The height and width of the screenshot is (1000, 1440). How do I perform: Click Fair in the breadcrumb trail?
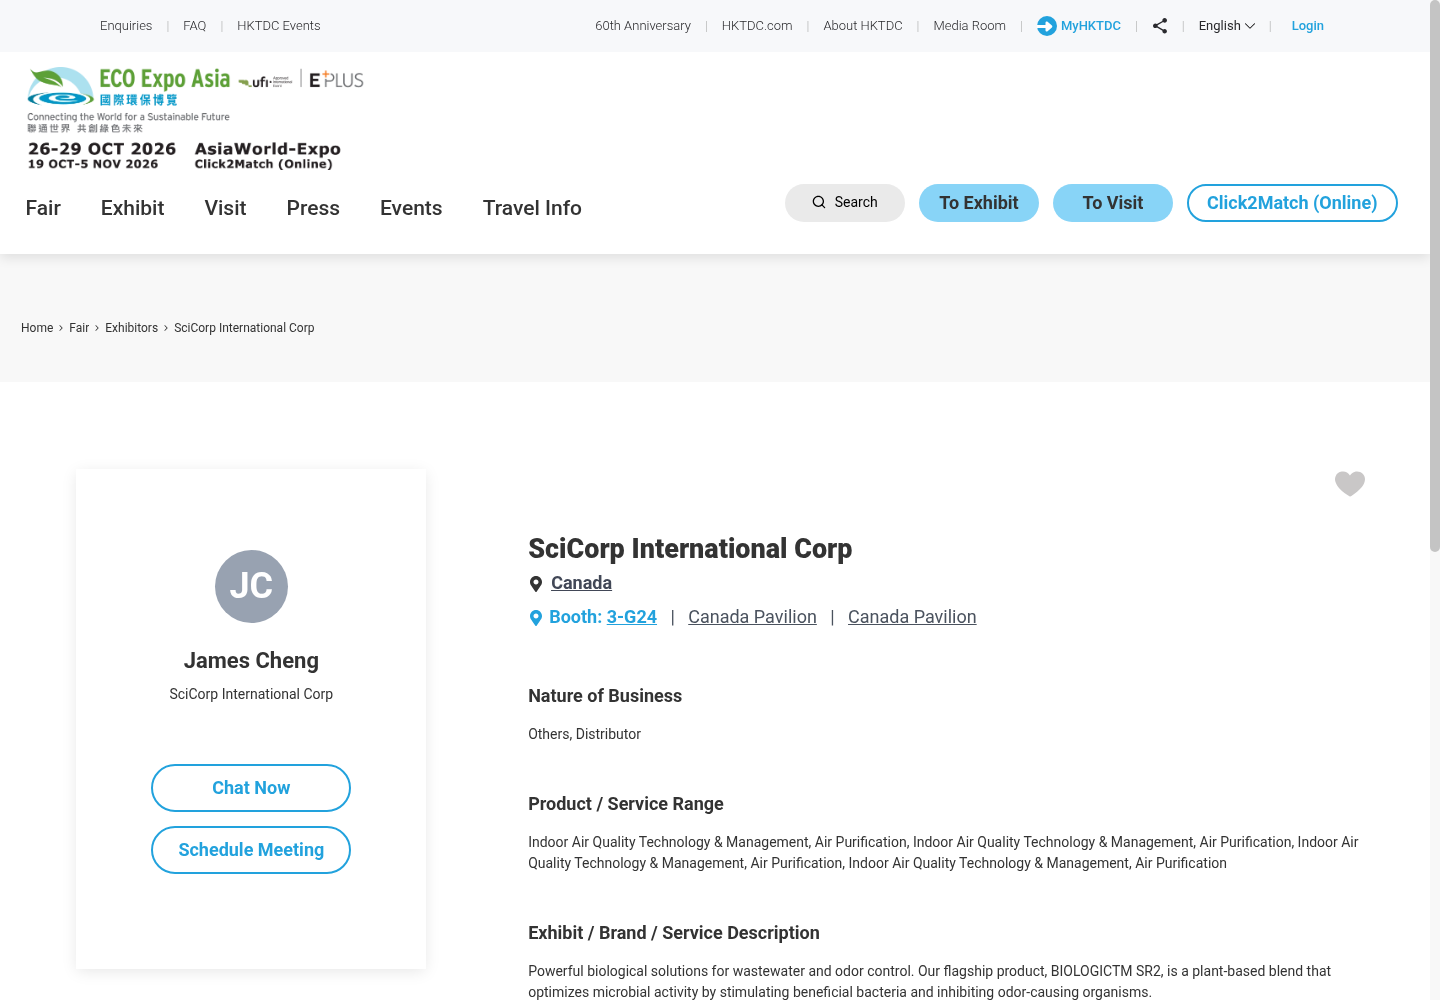pos(79,328)
